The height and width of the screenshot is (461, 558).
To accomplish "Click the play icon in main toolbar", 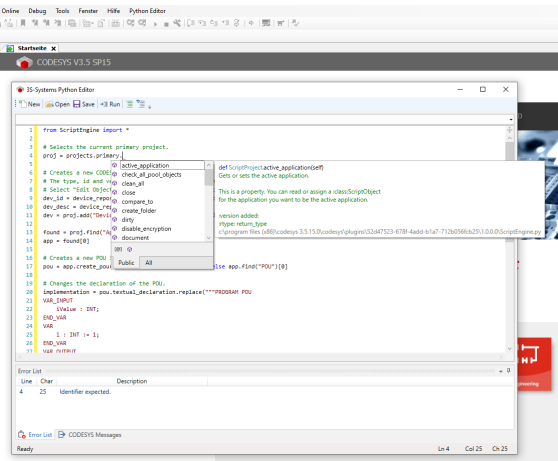I will coord(155,24).
